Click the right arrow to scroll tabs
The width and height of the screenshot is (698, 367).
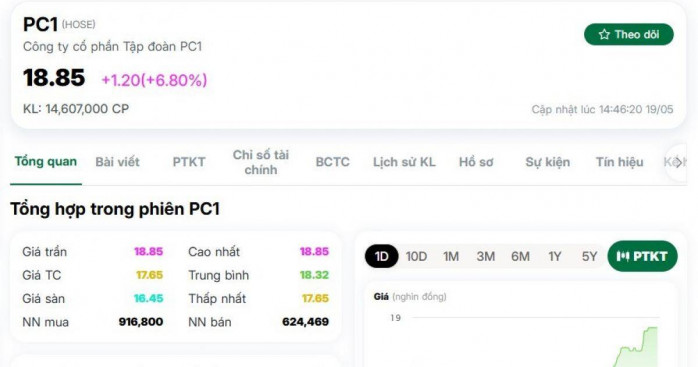click(678, 163)
